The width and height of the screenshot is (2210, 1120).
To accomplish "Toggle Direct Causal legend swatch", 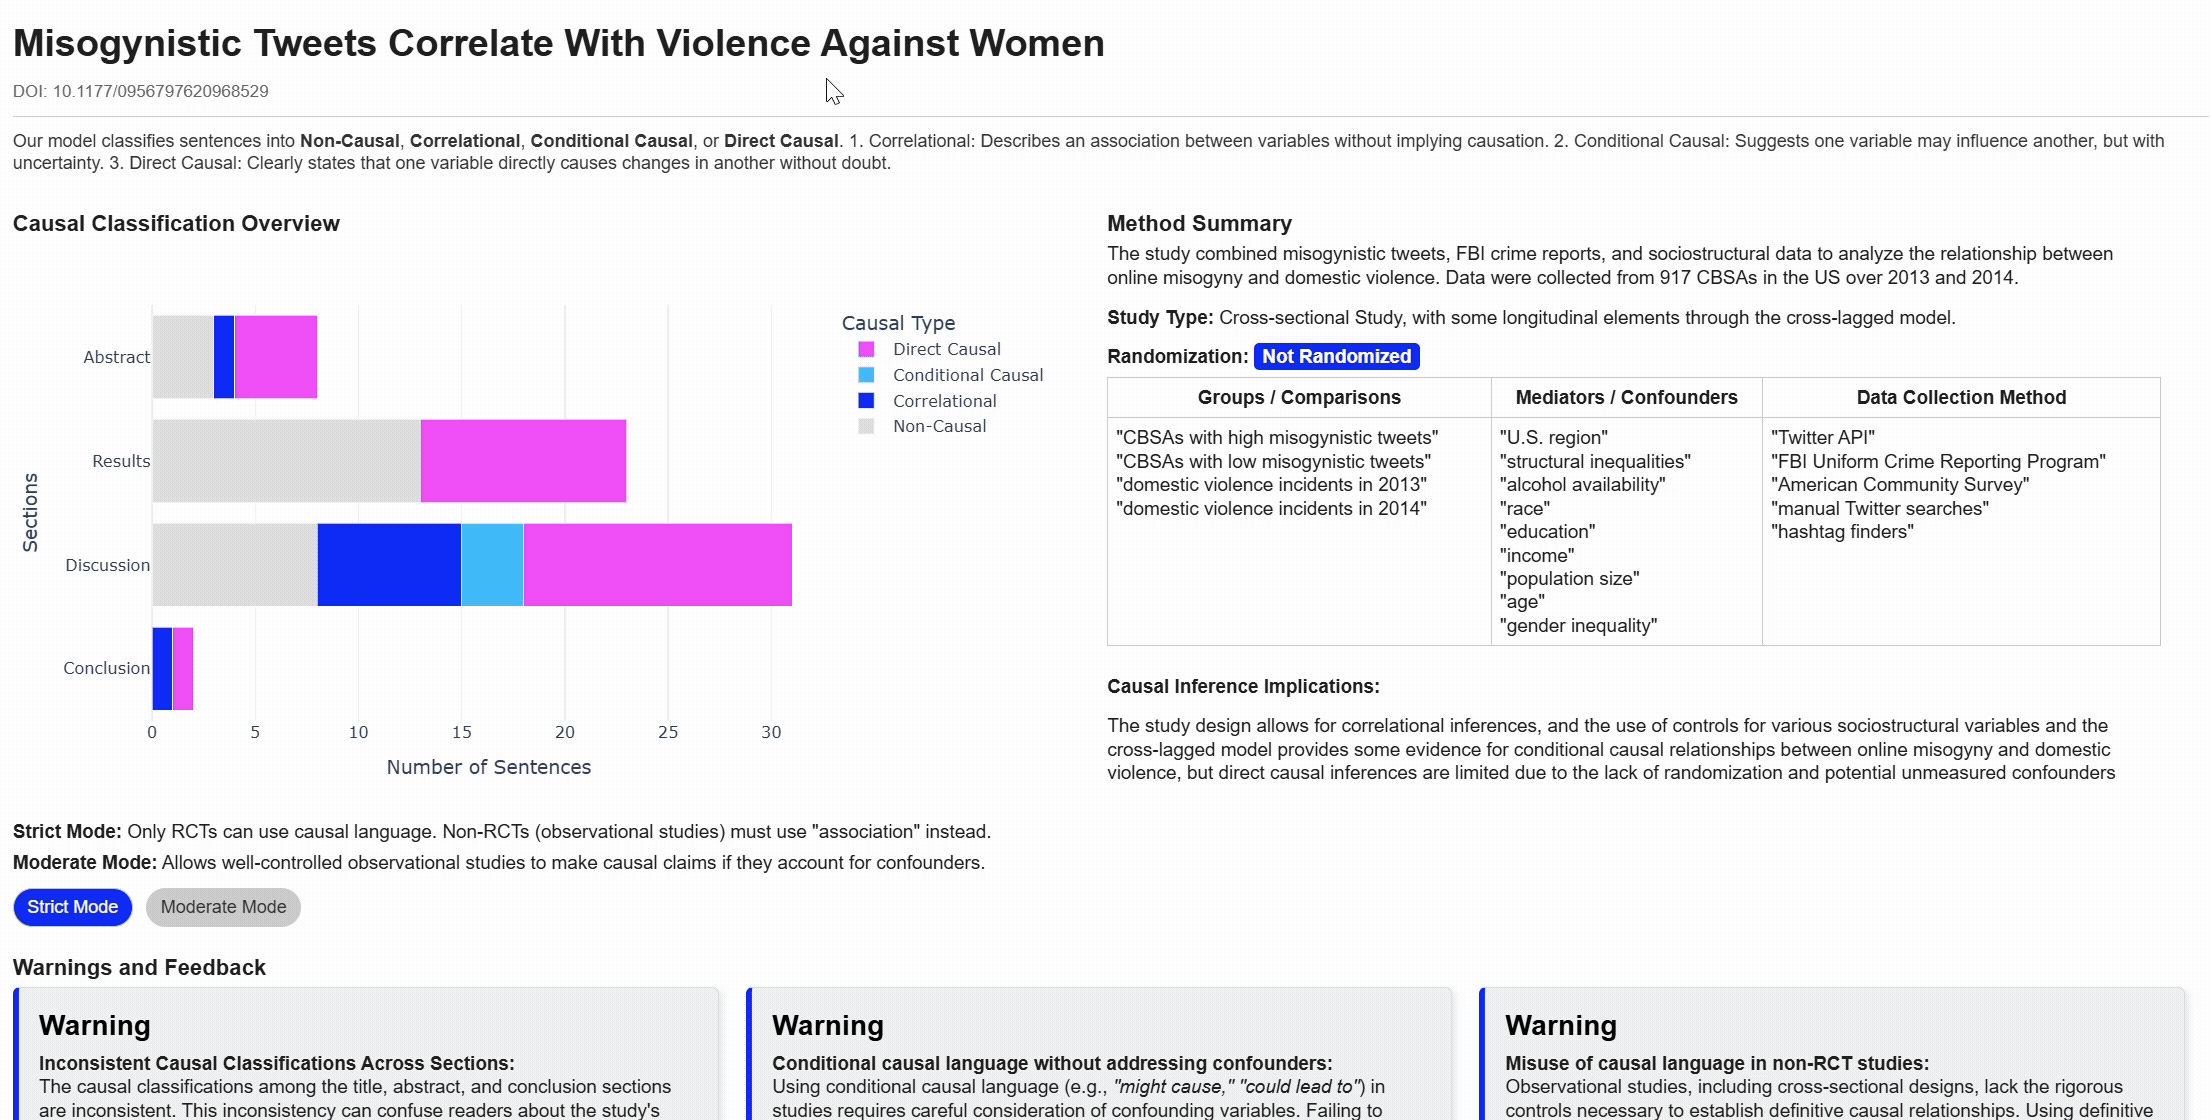I will pos(866,349).
